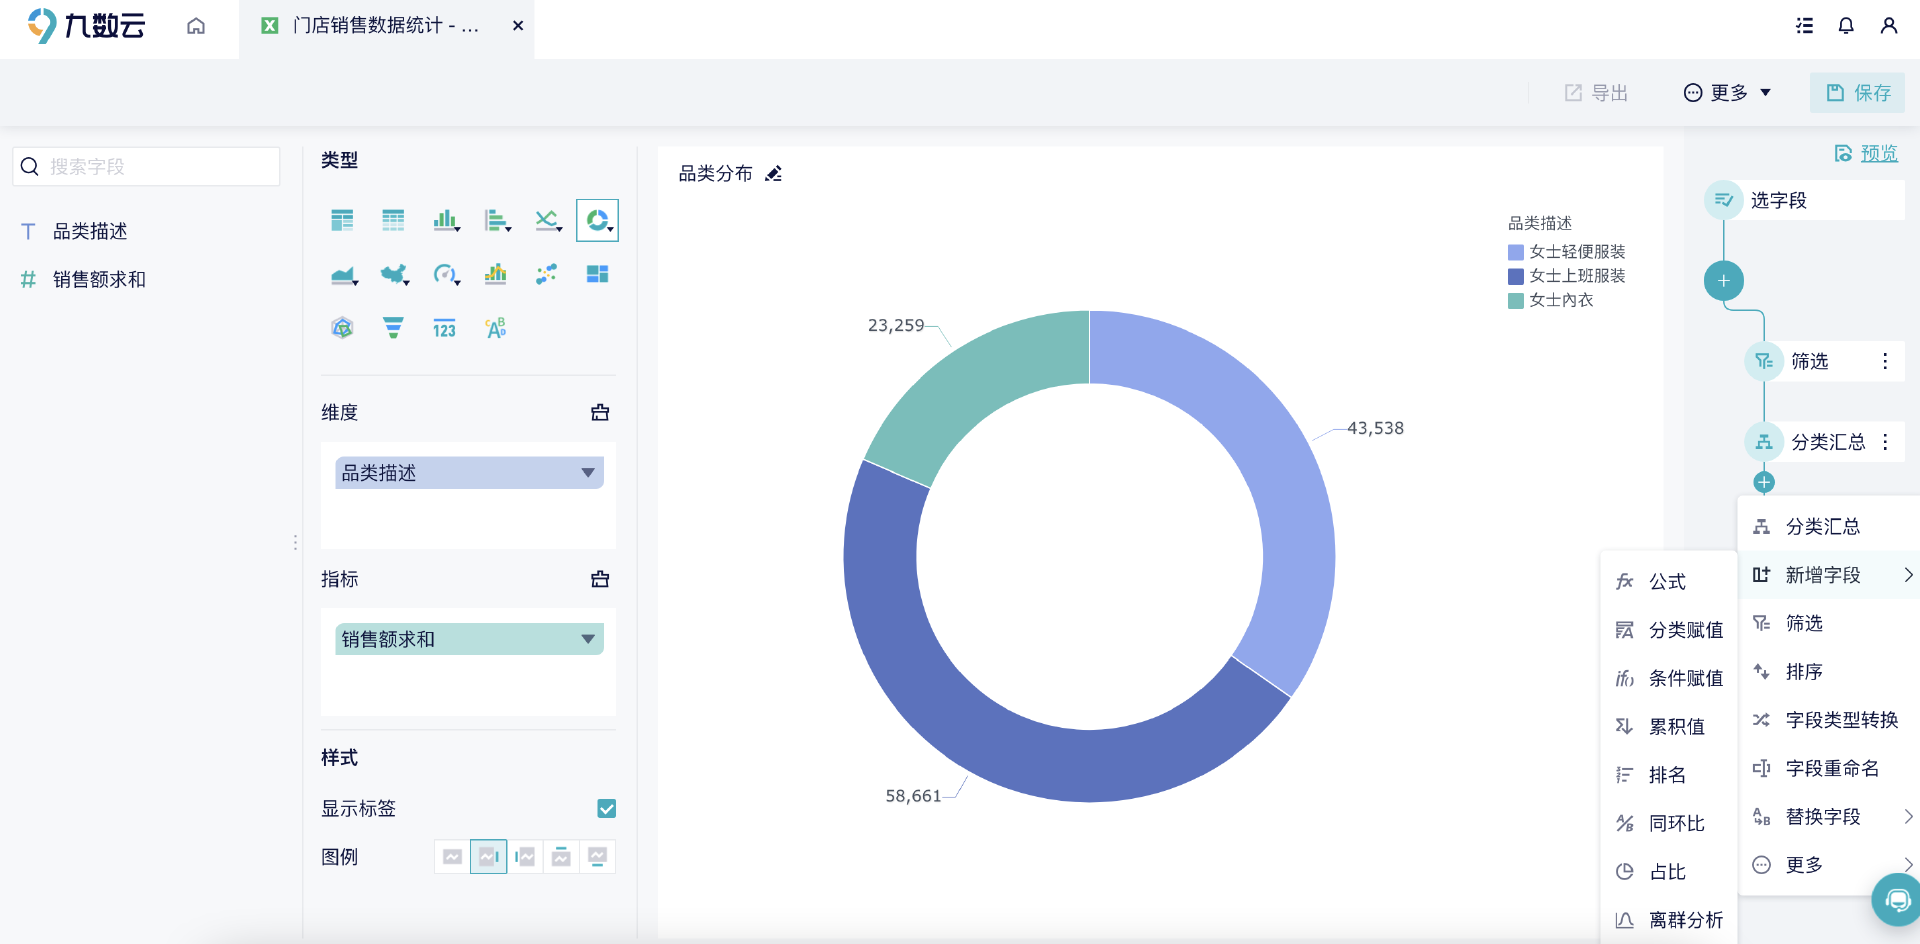Click the edit icon beside 品类分布 title
1920x944 pixels.
(x=773, y=174)
